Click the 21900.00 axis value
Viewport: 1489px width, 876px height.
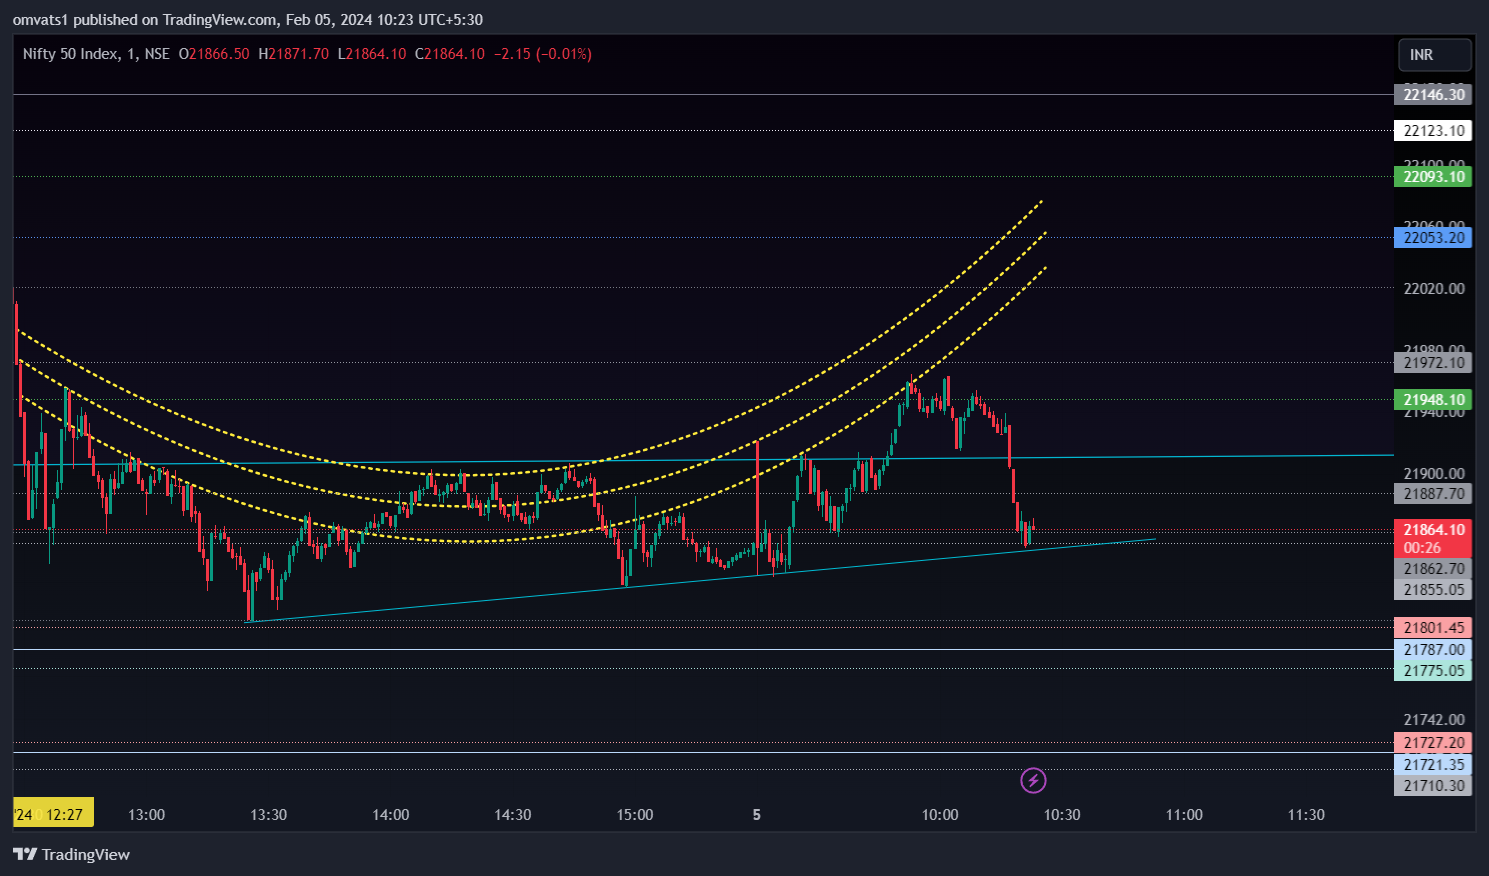[x=1434, y=474]
